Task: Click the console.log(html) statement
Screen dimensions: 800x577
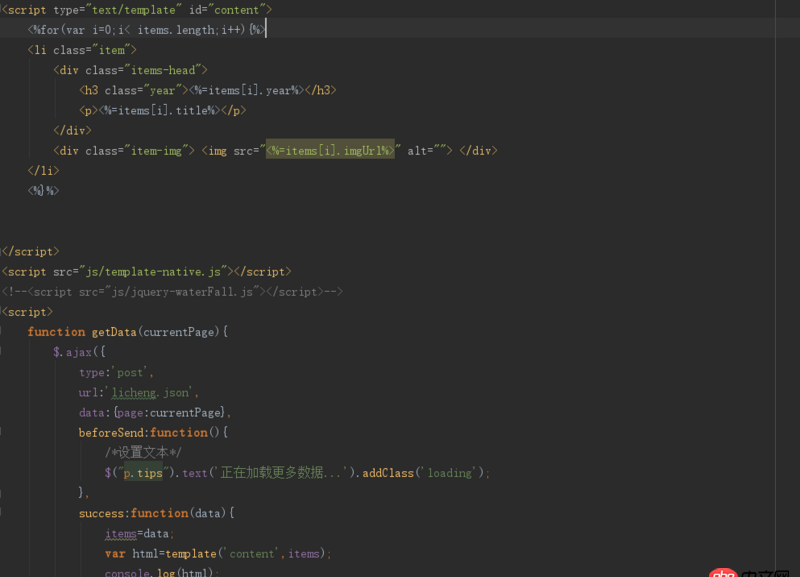Action: point(160,571)
